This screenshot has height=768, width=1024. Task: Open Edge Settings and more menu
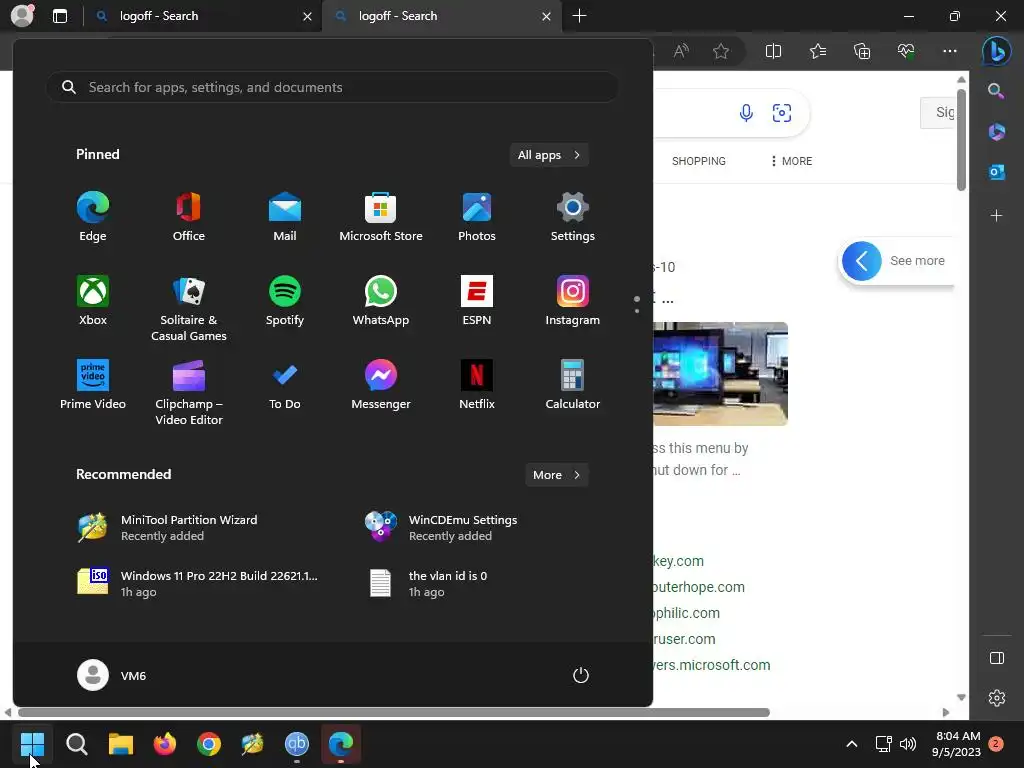(950, 51)
